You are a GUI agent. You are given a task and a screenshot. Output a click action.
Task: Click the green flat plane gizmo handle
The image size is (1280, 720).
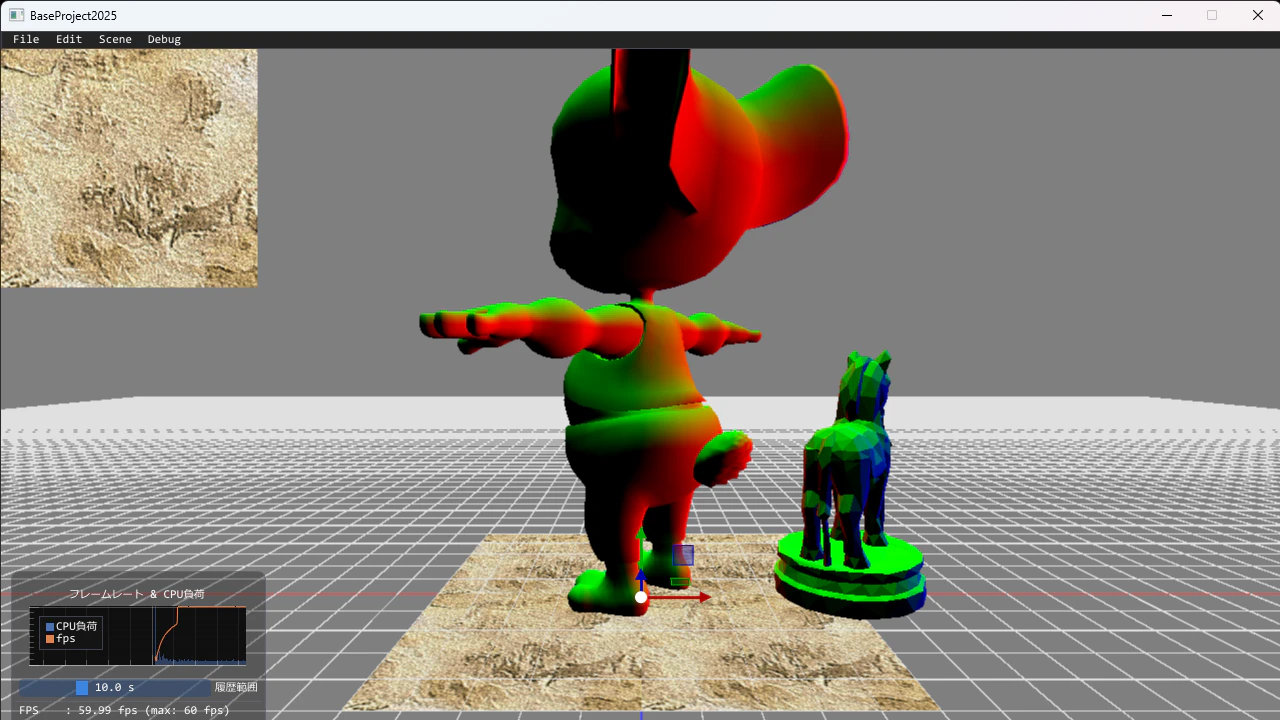pyautogui.click(x=680, y=582)
